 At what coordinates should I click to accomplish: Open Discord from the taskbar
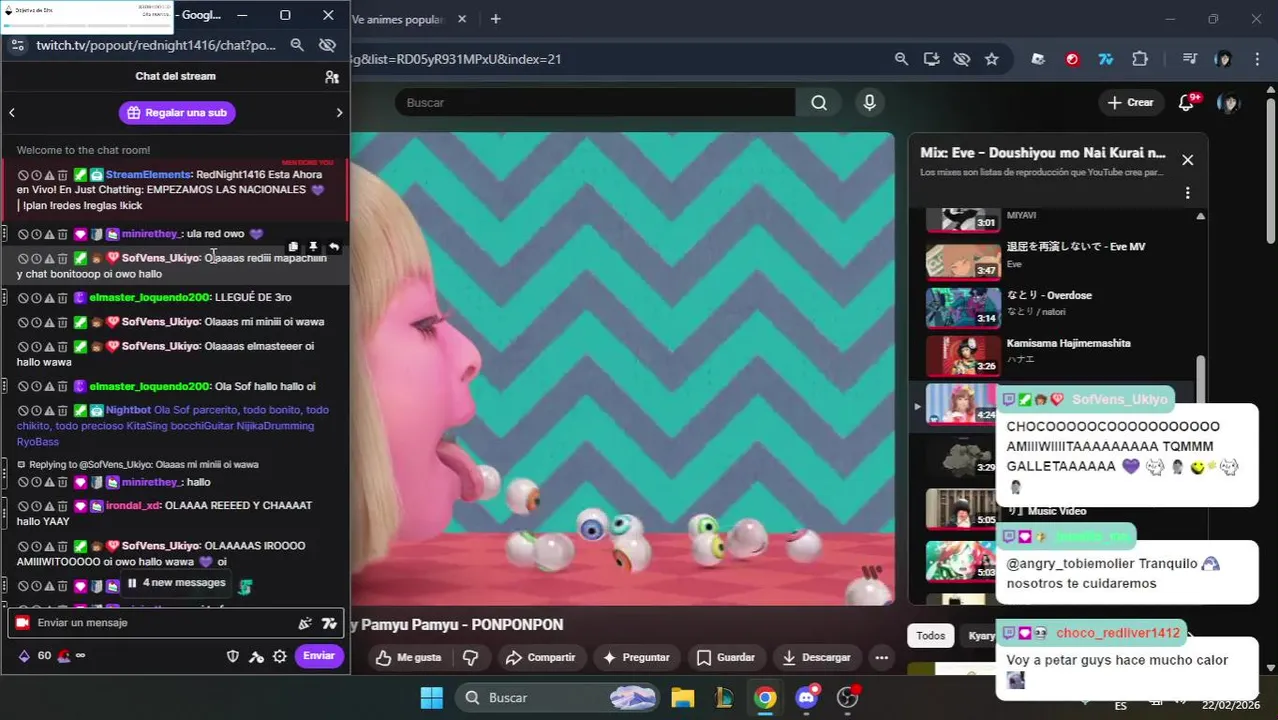(x=807, y=698)
